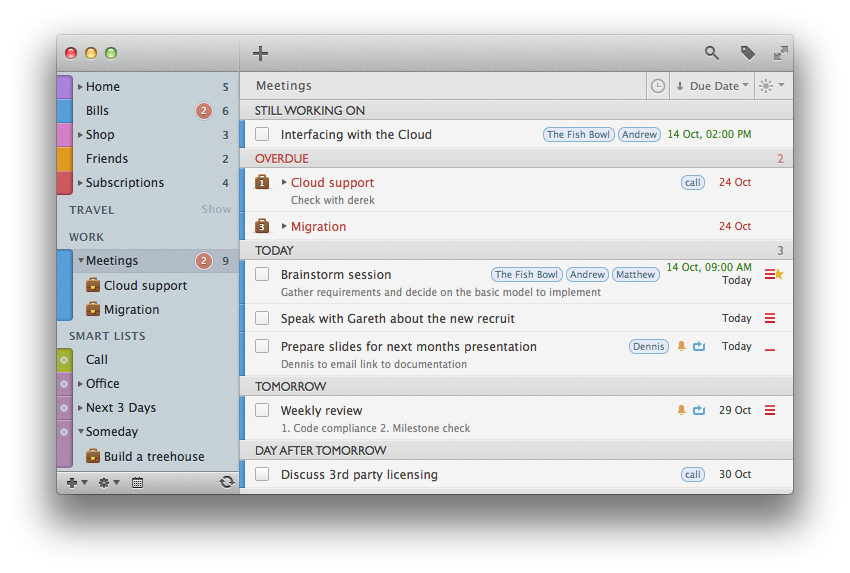The height and width of the screenshot is (573, 850).
Task: Check off Prepare slides task
Action: (262, 346)
